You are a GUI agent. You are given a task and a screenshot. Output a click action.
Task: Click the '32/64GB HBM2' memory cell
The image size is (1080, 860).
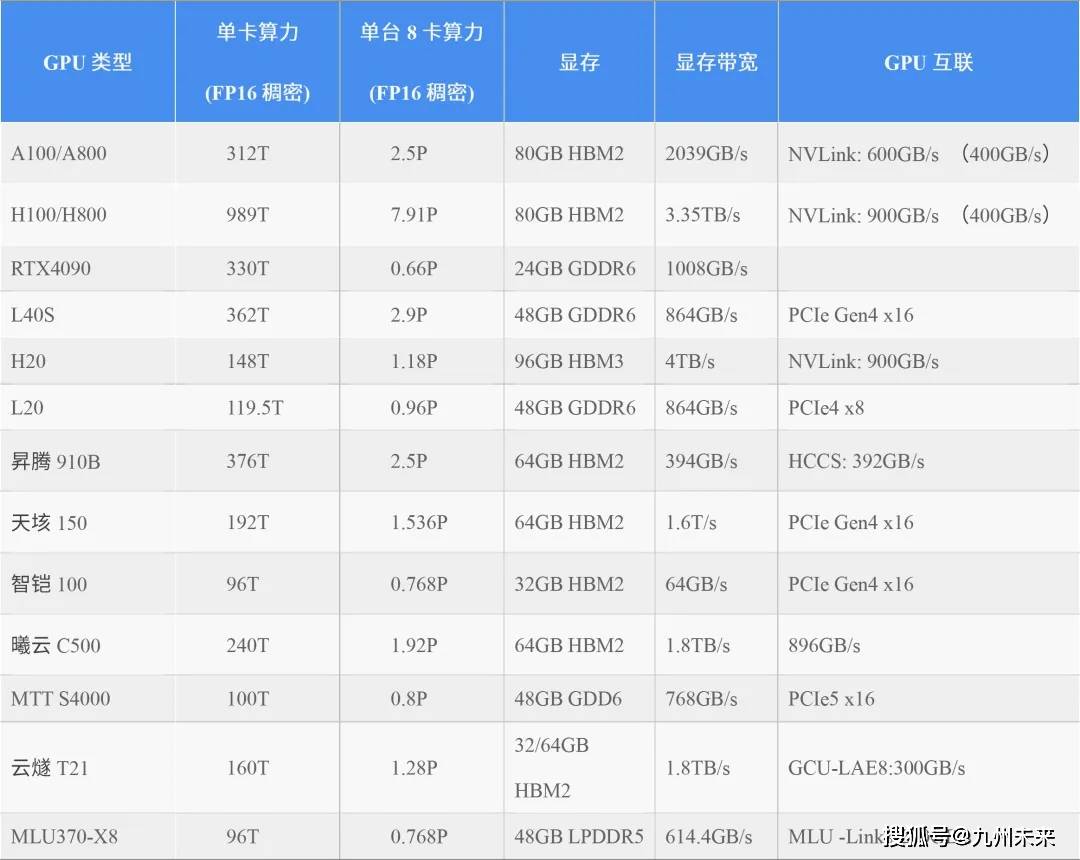[x=552, y=767]
